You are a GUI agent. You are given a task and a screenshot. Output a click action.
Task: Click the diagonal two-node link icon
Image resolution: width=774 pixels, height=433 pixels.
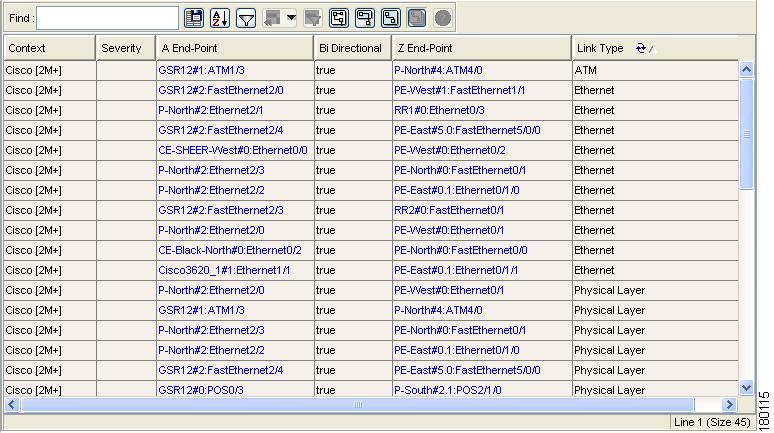coord(390,18)
